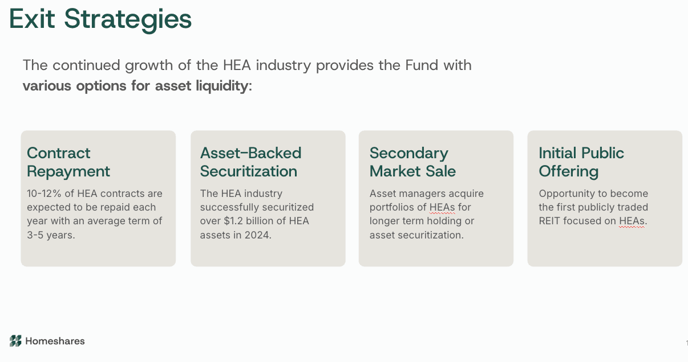Click the Asset-Backed Securitization card heading
Screen dimensions: 688x362
coord(251,162)
